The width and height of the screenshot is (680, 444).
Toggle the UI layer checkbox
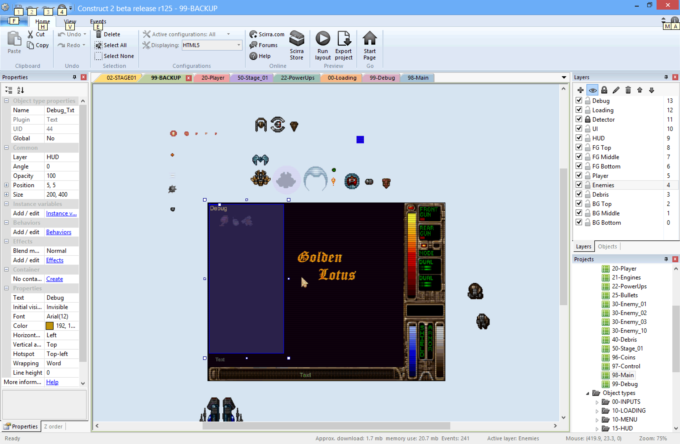pyautogui.click(x=579, y=129)
